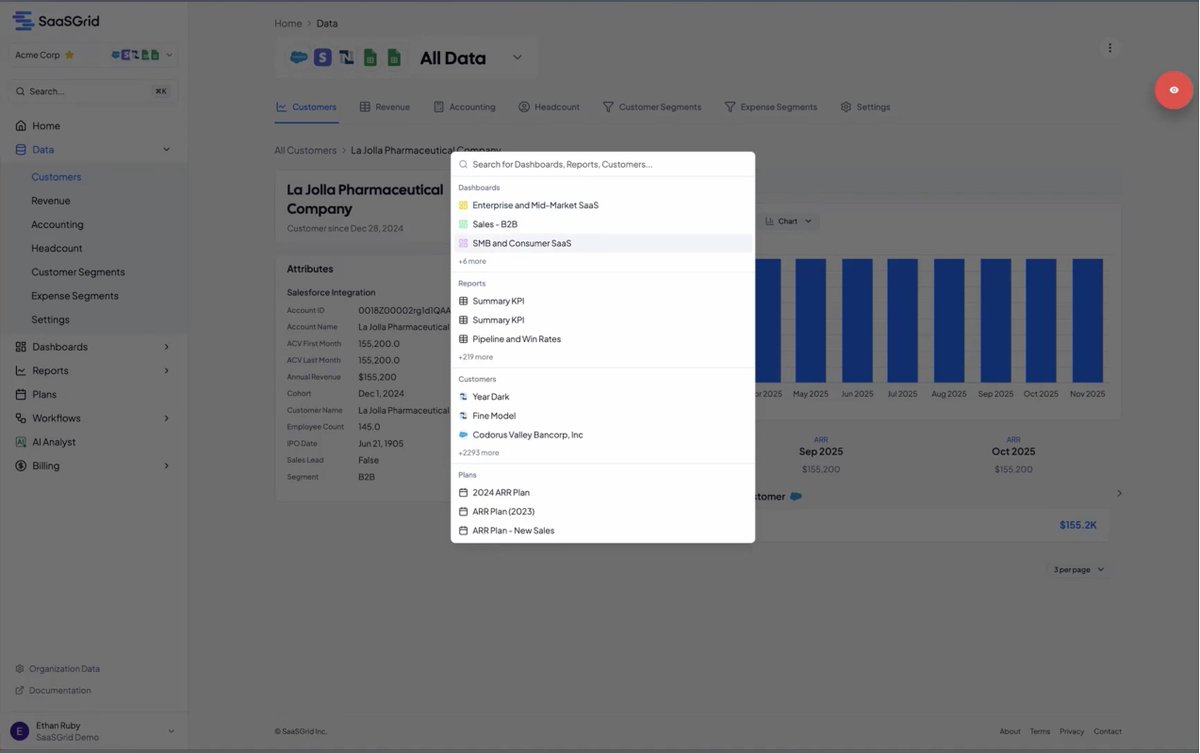Click the Plans calendar icon in sidebar
This screenshot has height=753, width=1200.
click(21, 395)
